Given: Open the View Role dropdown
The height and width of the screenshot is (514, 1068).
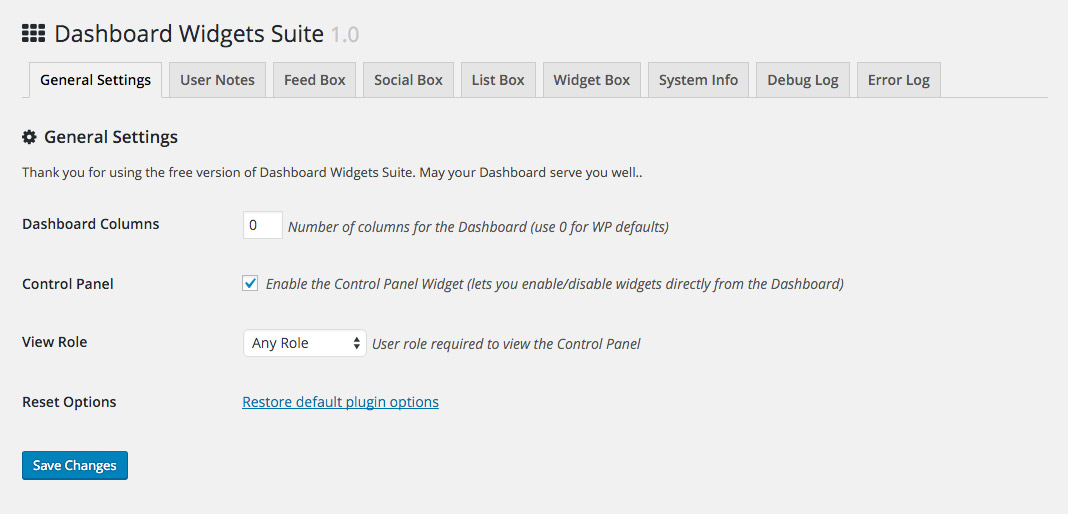Looking at the screenshot, I should [304, 343].
